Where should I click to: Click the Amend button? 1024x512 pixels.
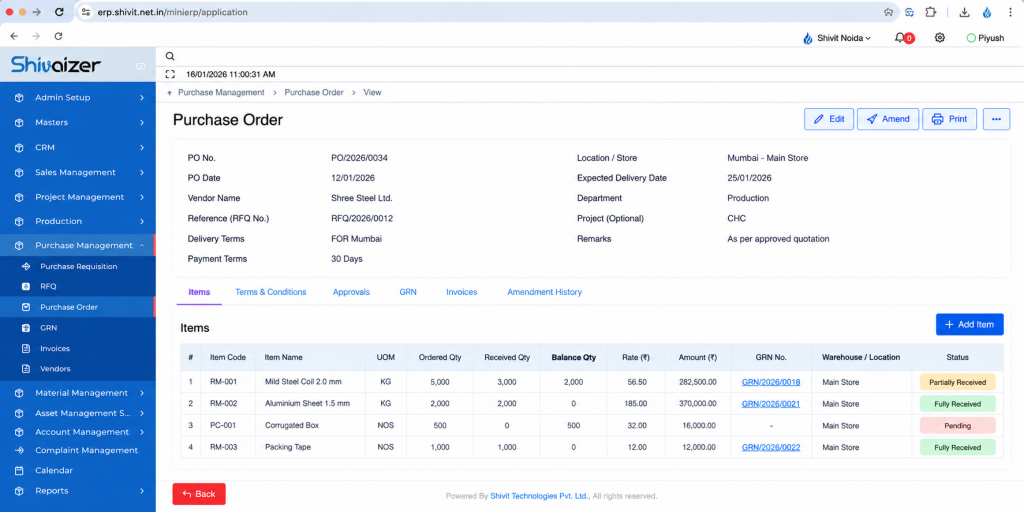(x=888, y=120)
